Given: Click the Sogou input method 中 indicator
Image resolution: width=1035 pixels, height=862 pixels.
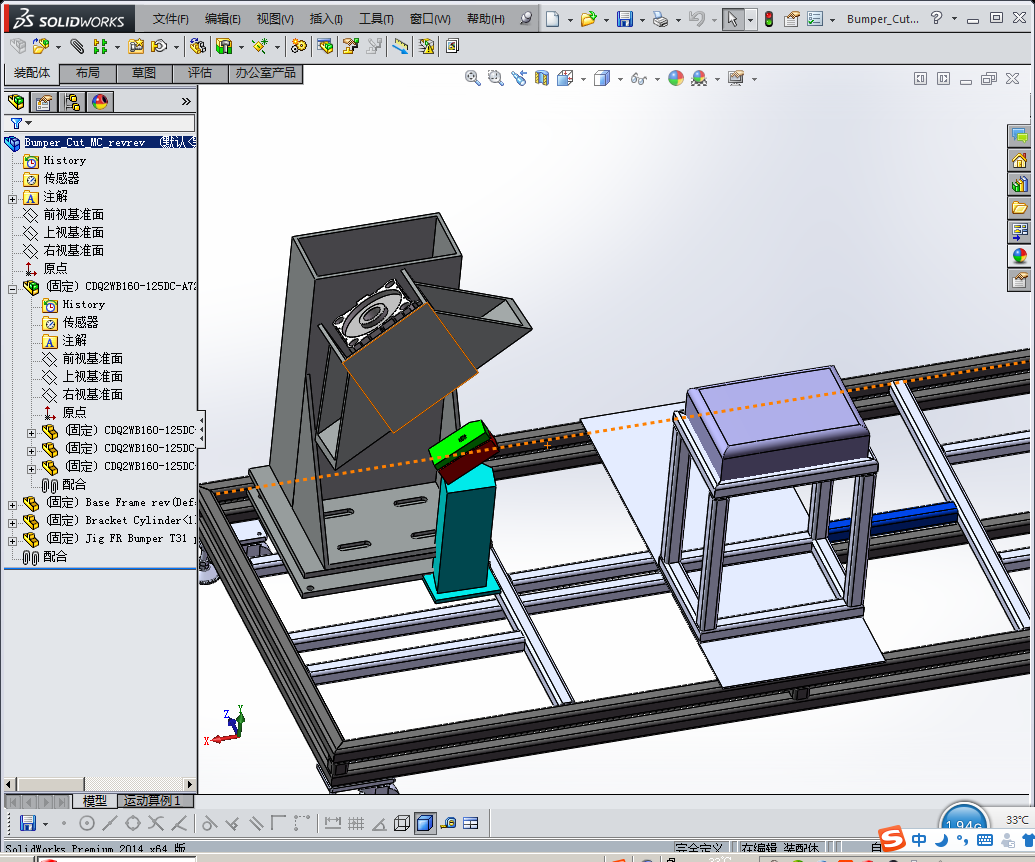Looking at the screenshot, I should coord(919,840).
